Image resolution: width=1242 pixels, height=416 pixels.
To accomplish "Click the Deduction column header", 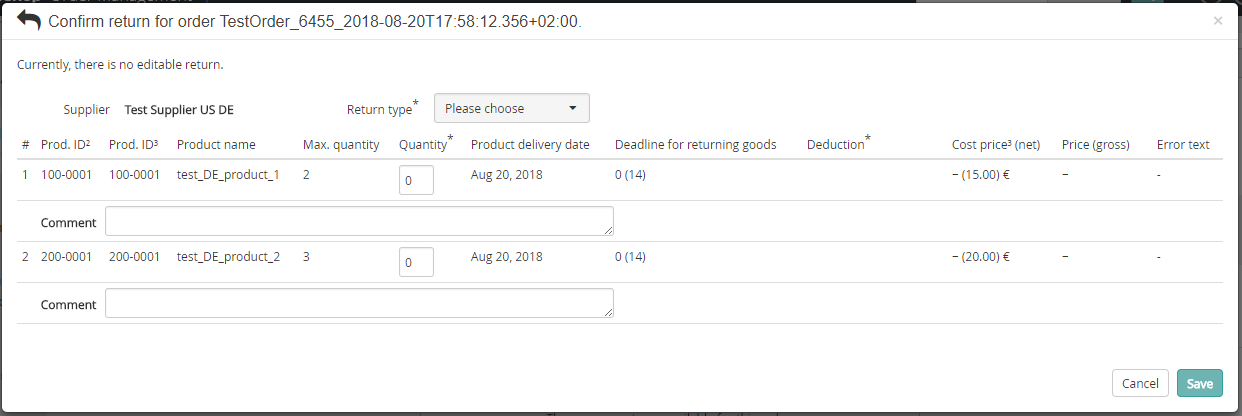I will (x=838, y=143).
